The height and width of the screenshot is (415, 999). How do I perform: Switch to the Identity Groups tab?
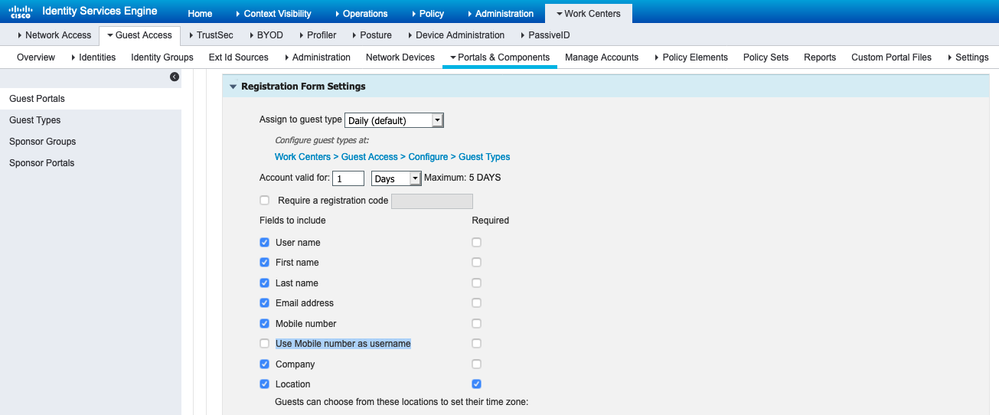tap(162, 57)
